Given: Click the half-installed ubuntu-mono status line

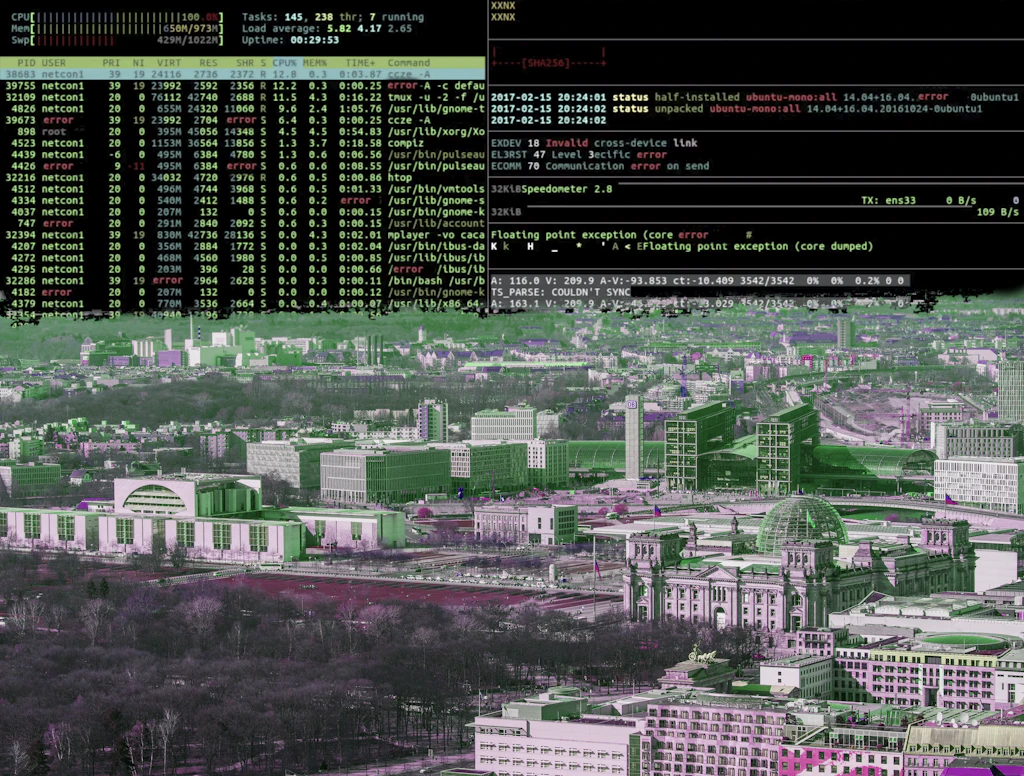Looking at the screenshot, I should [x=754, y=97].
